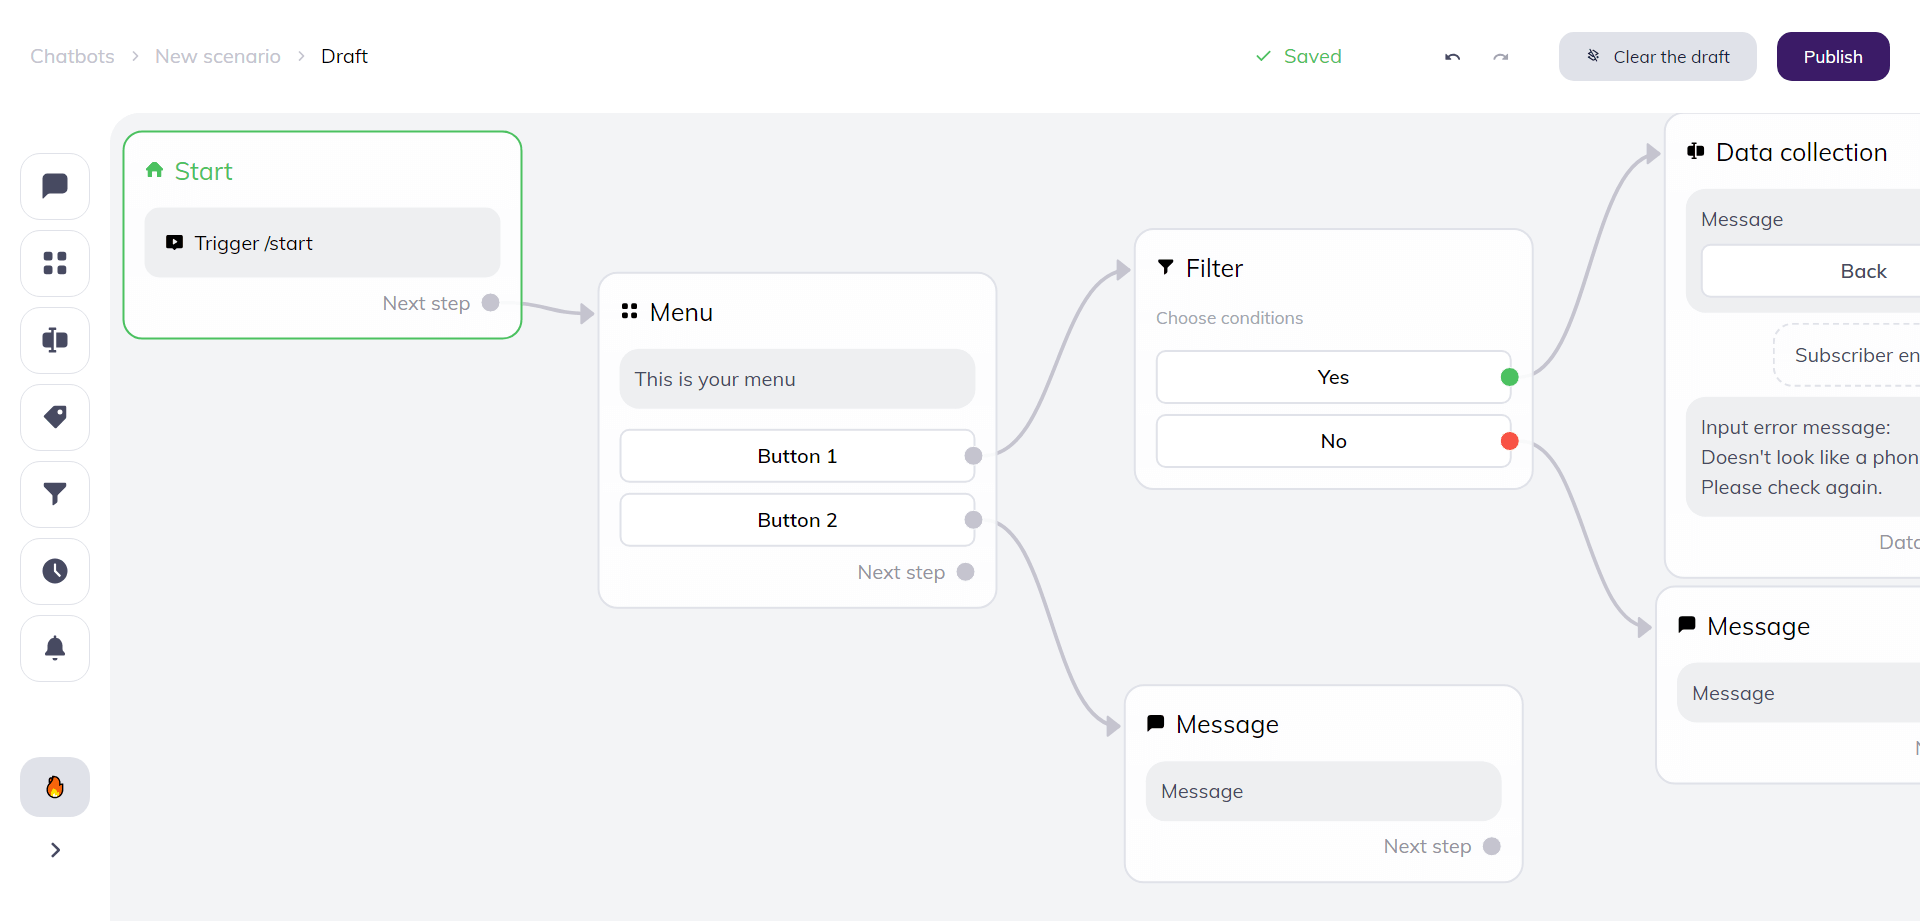Undo the last change
Screen dimensions: 1920x921
(x=1452, y=57)
